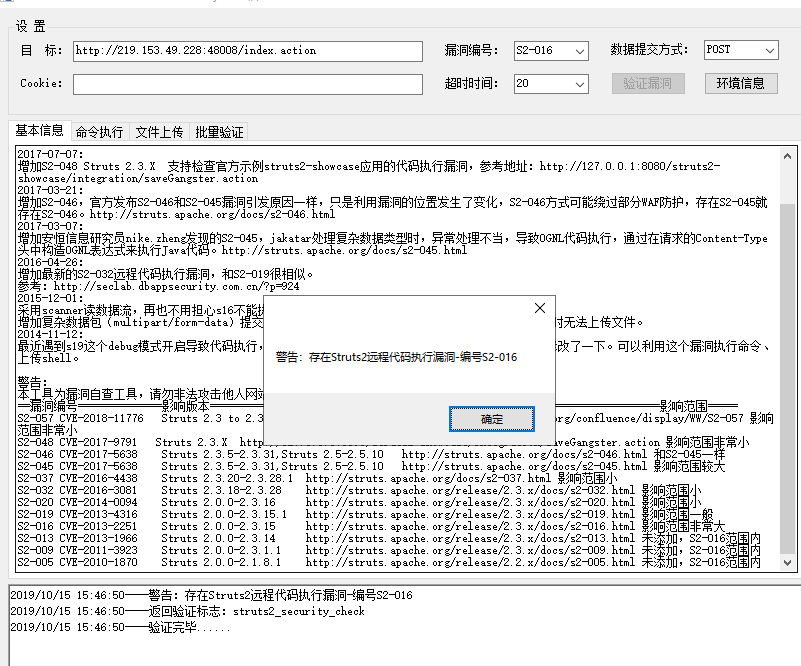This screenshot has width=801, height=666.
Task: Click the dialog text 警告：存在Struts2远程代码执行漏洞
Action: [x=396, y=357]
